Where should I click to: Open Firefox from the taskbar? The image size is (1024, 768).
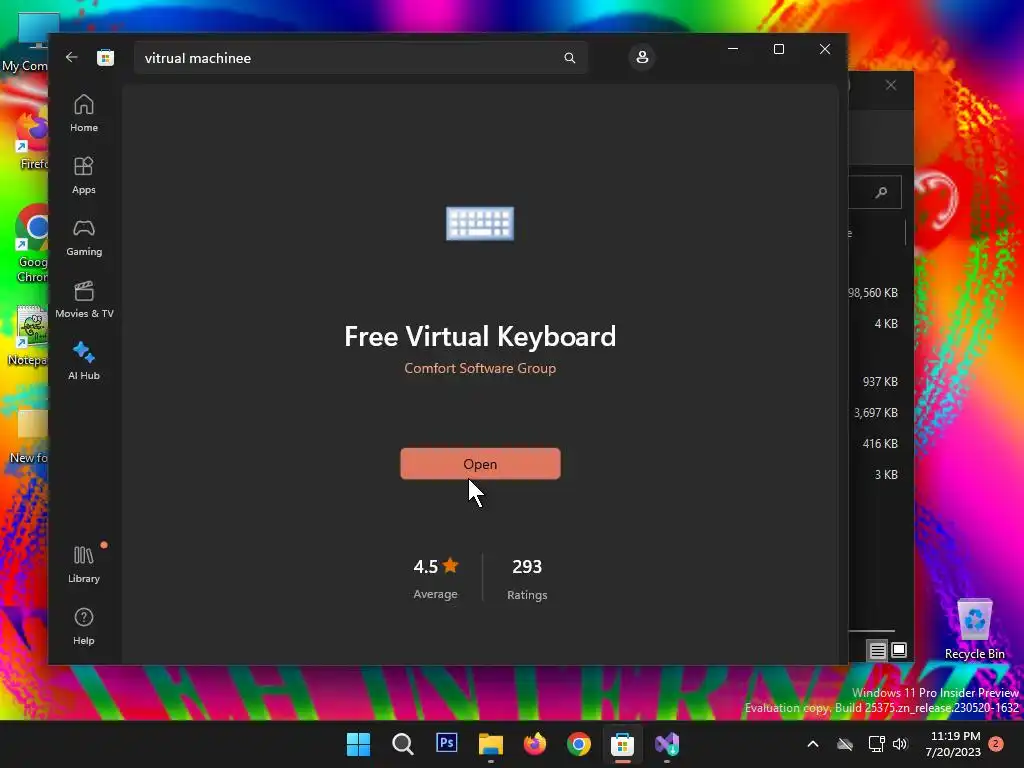(x=535, y=744)
